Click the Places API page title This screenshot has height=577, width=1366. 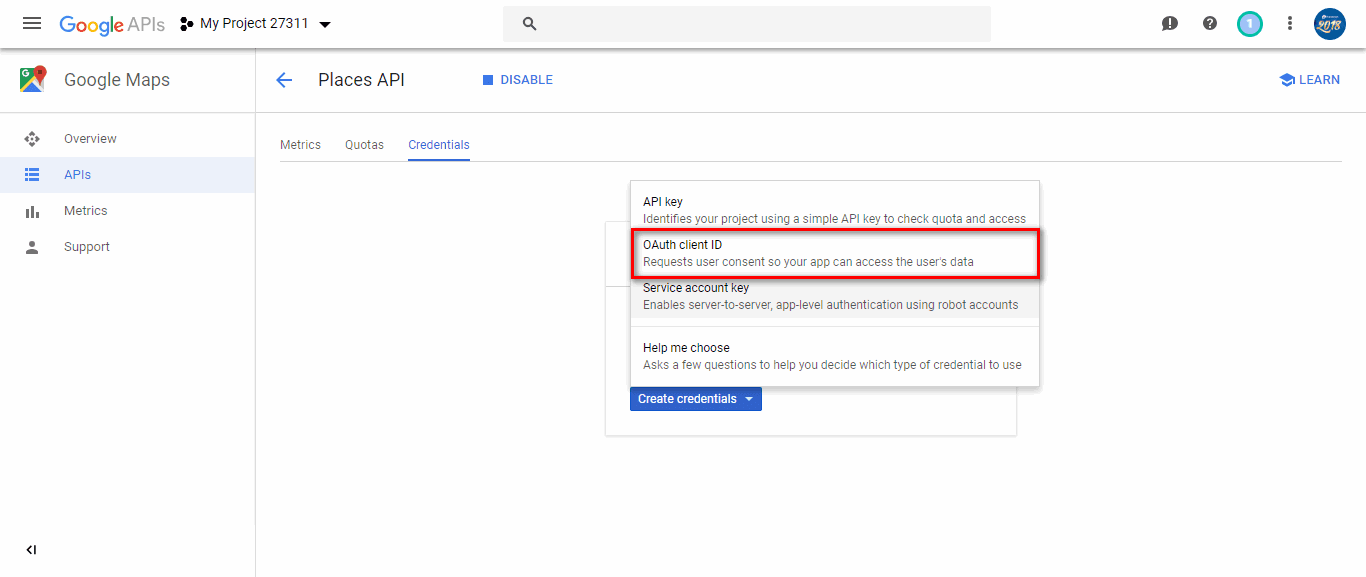[x=361, y=80]
